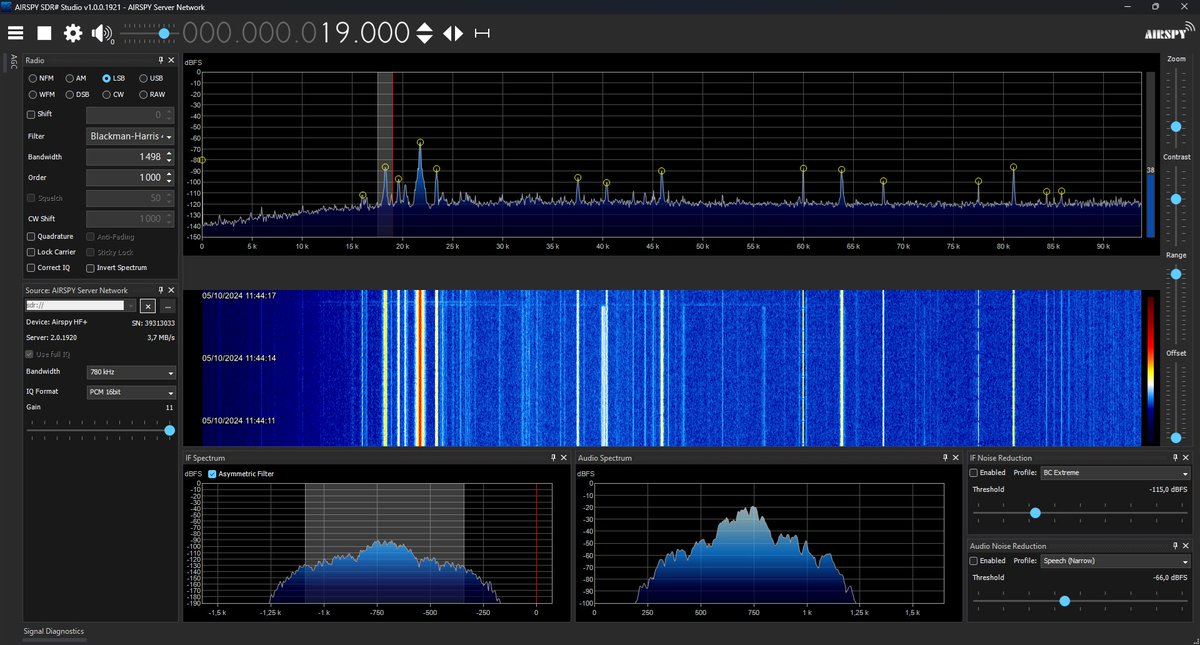Screen dimensions: 1200x645
Task: Open the IQ Format dropdown
Action: click(x=131, y=391)
